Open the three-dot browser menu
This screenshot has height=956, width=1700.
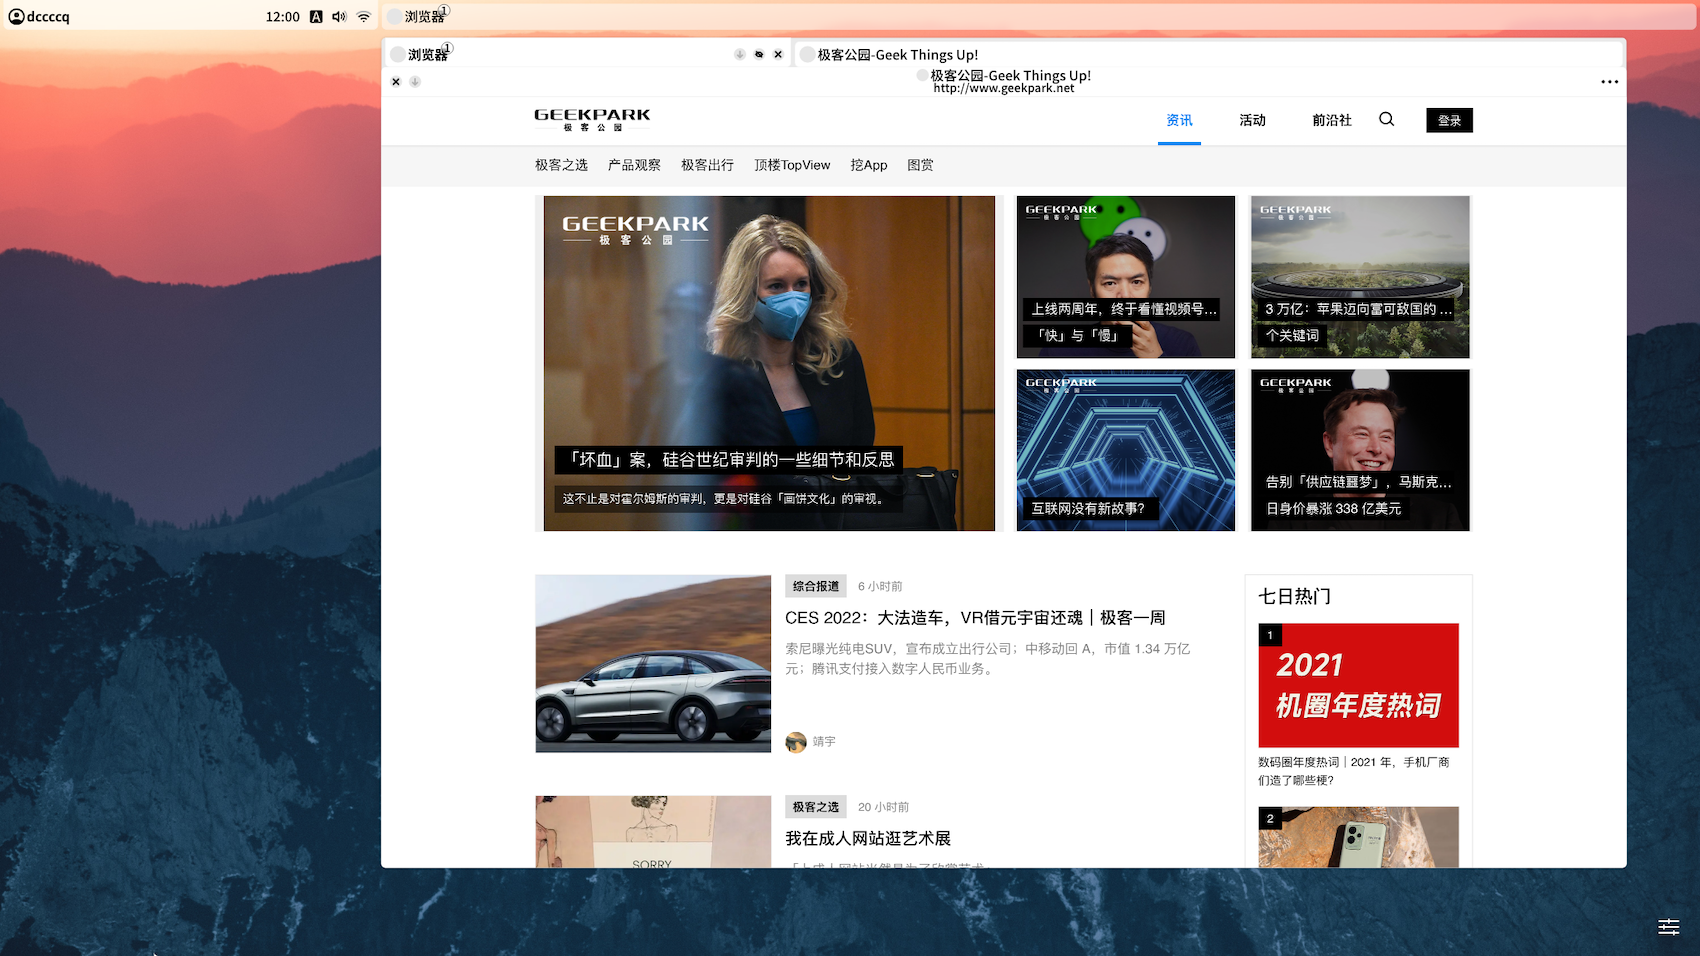tap(1609, 82)
